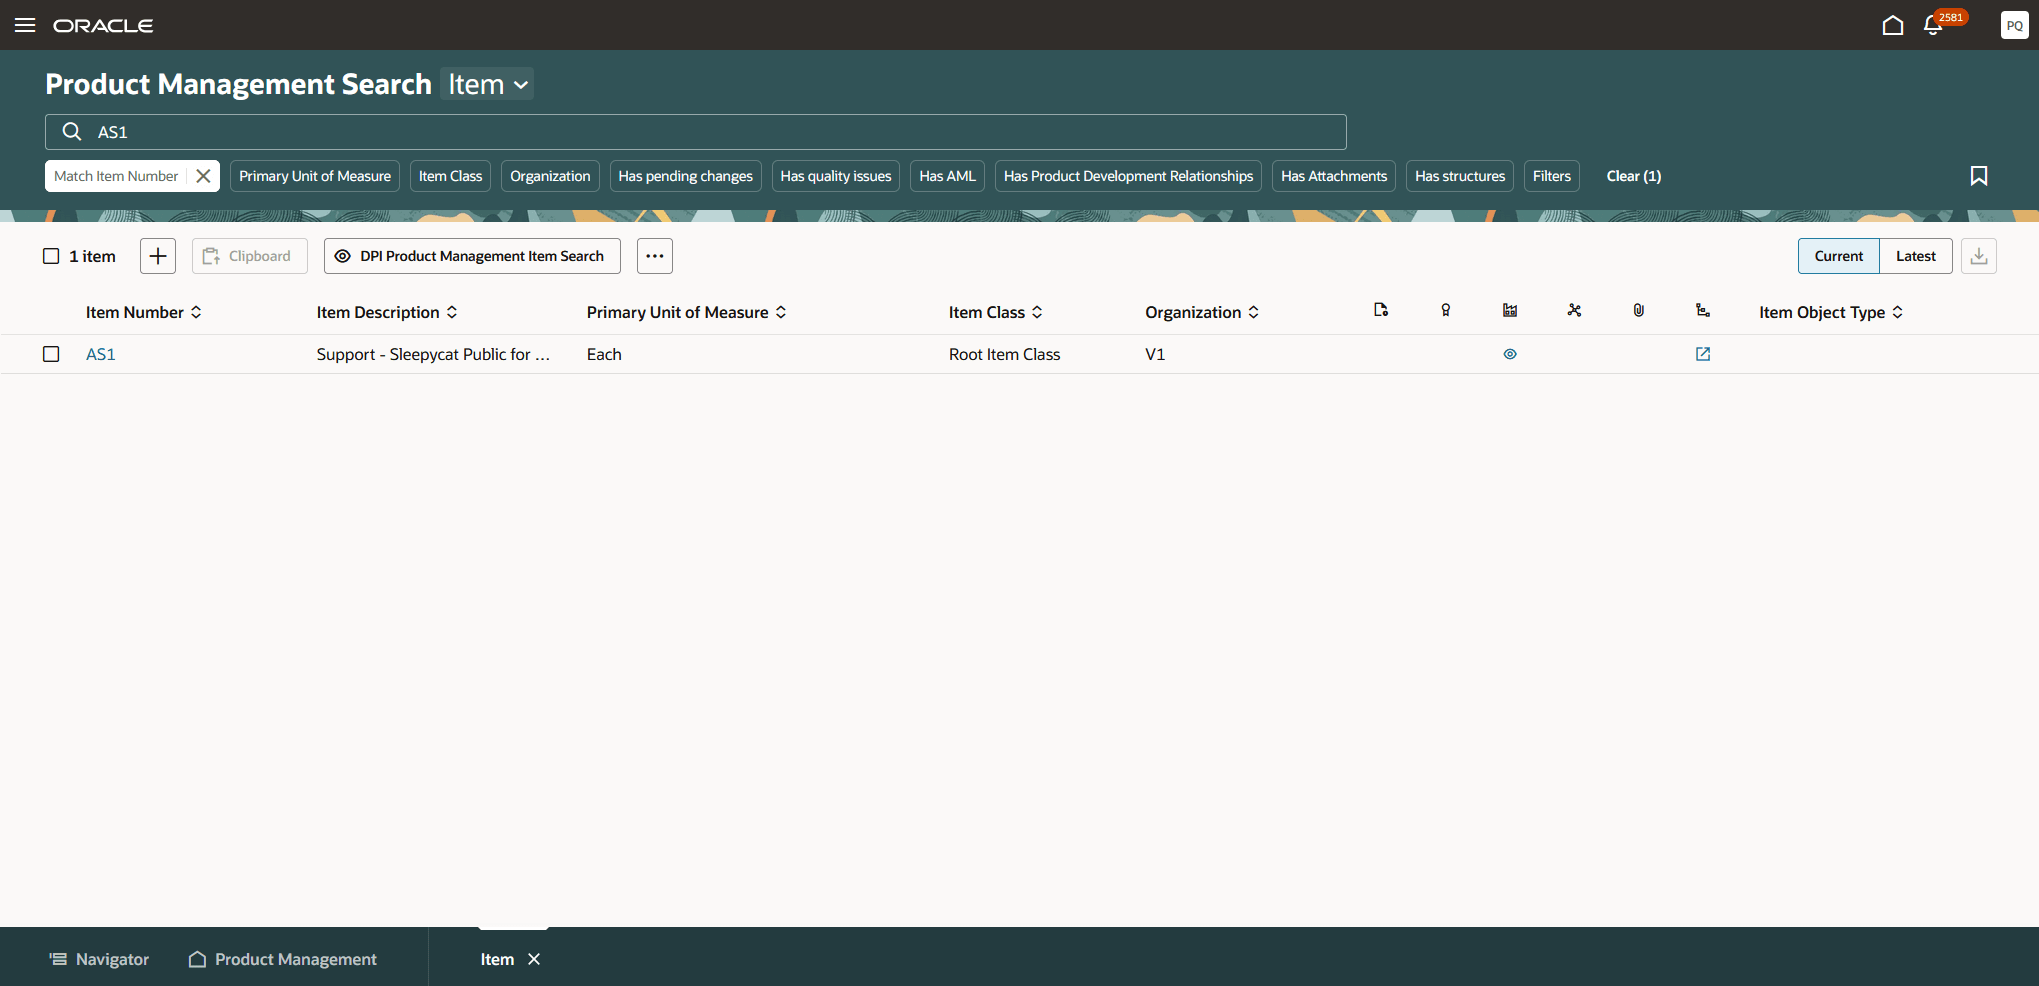The height and width of the screenshot is (986, 2039).
Task: Toggle the Has quality issues filter
Action: coord(836,176)
